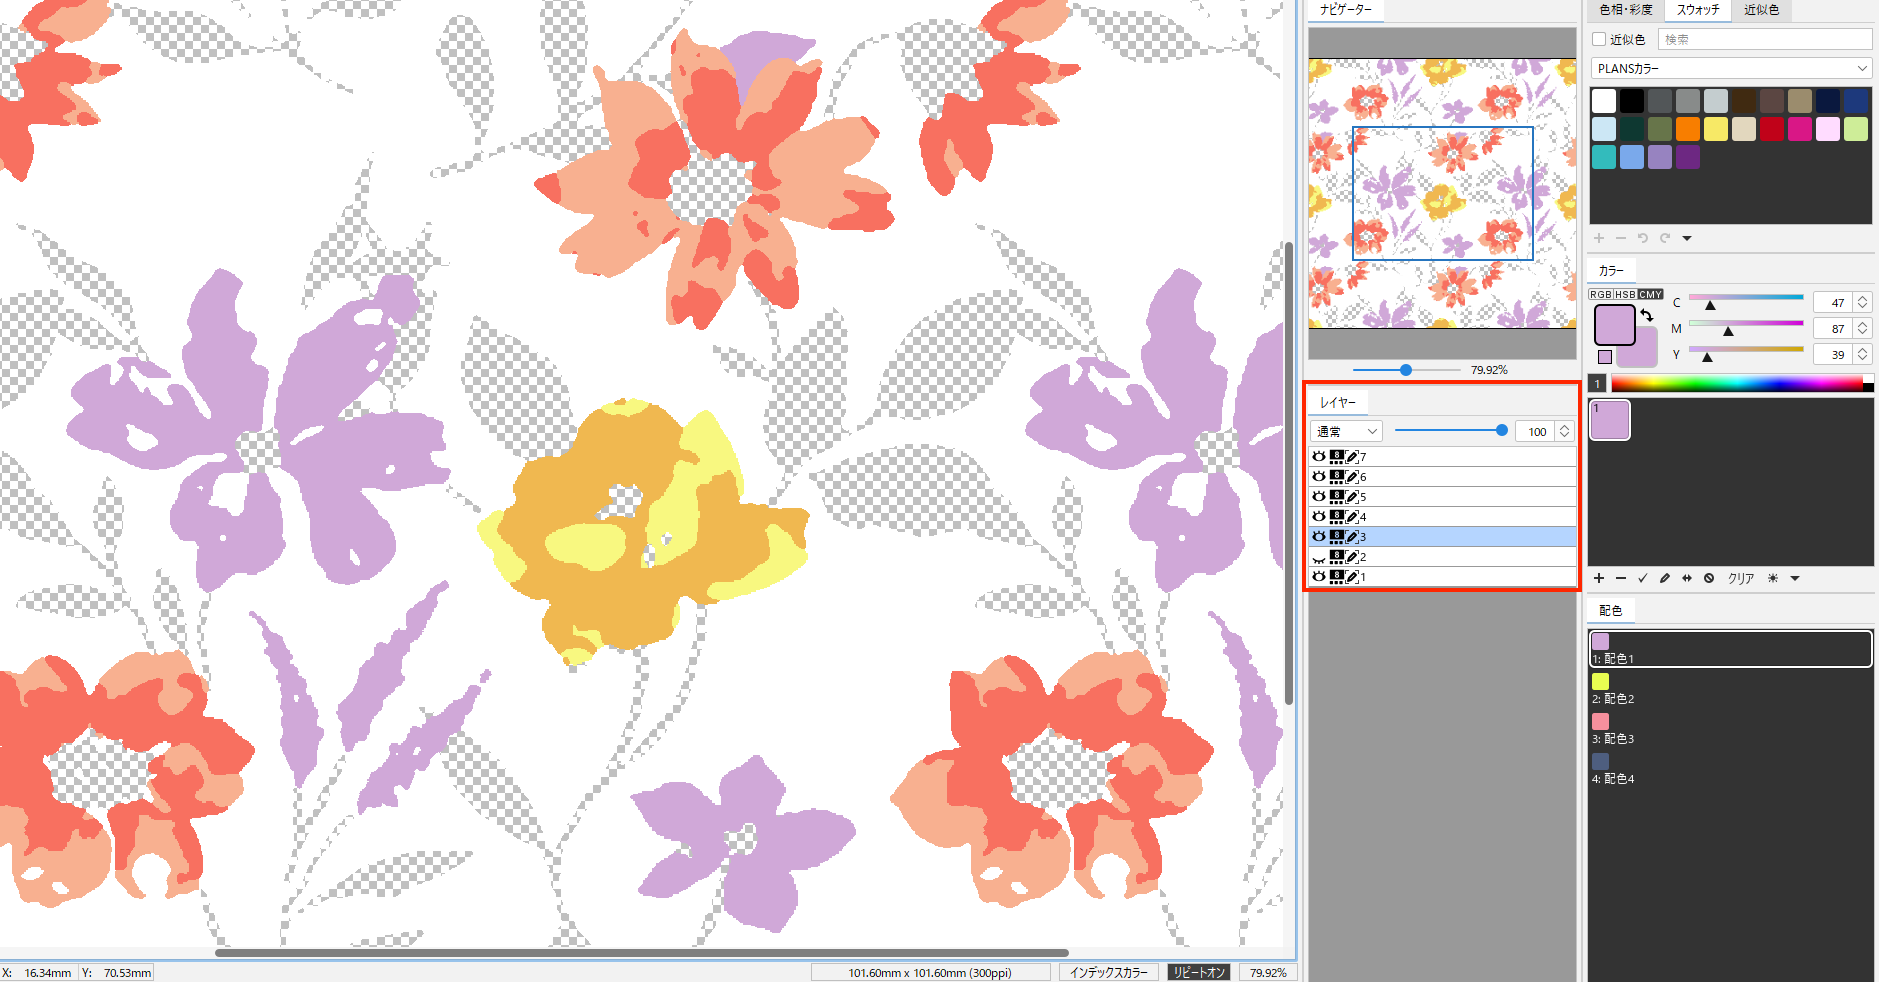Screen dimensions: 1879x982
Task: Click the swap foreground/background colors arrow
Action: point(1647,315)
